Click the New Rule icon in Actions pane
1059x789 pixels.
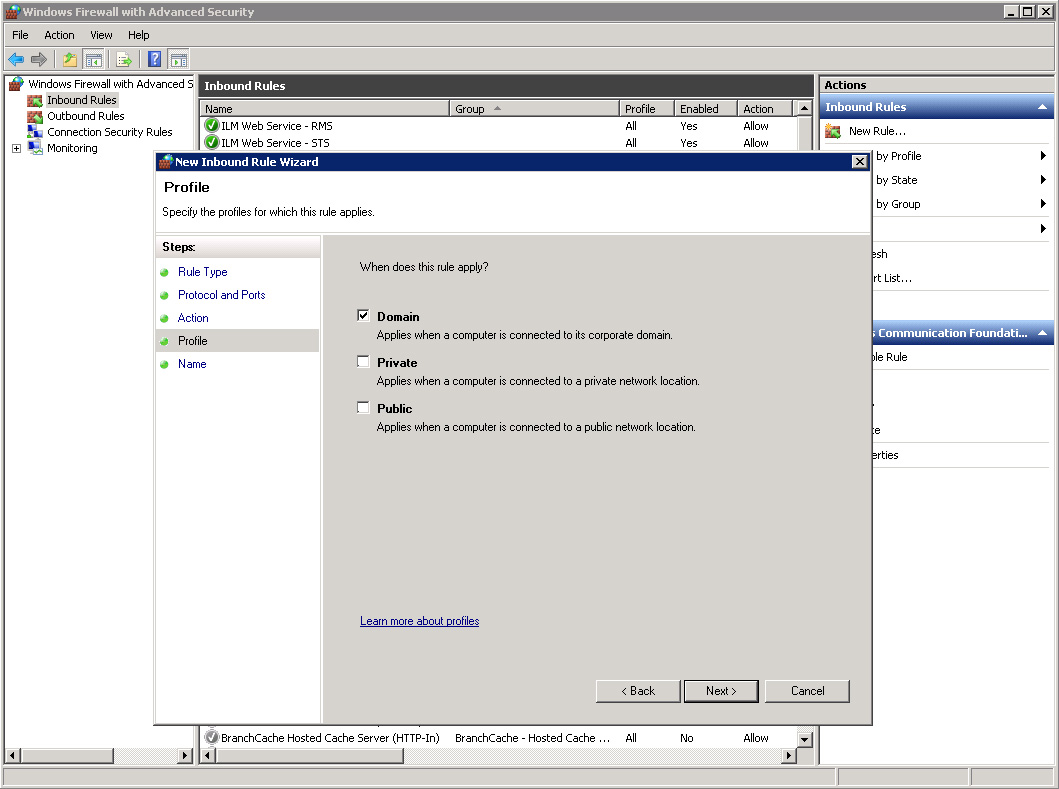833,131
